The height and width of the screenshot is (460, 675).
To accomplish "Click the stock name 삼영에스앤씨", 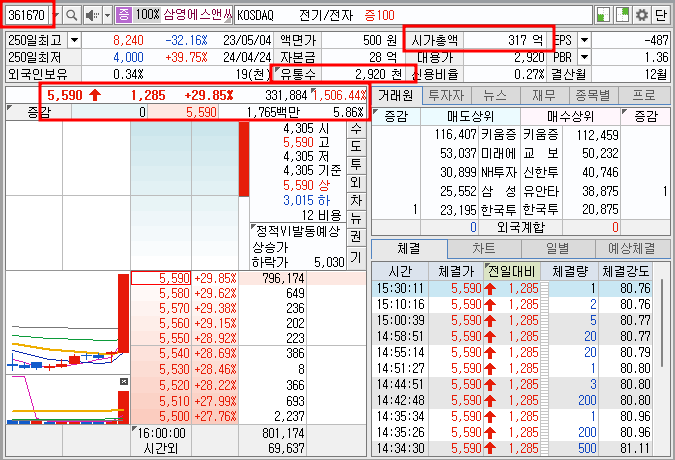I will pyautogui.click(x=198, y=15).
